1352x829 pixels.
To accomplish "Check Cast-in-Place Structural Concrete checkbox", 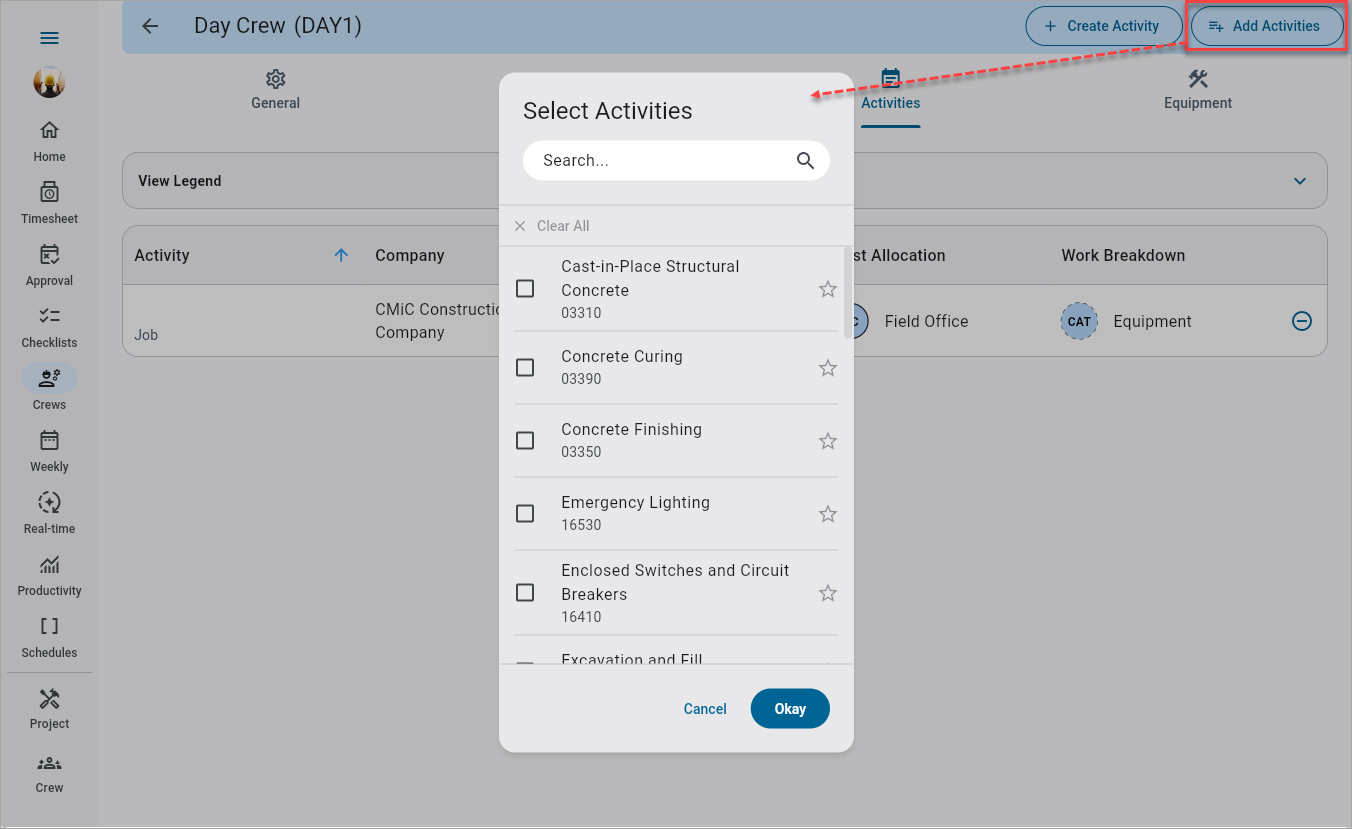I will point(525,289).
